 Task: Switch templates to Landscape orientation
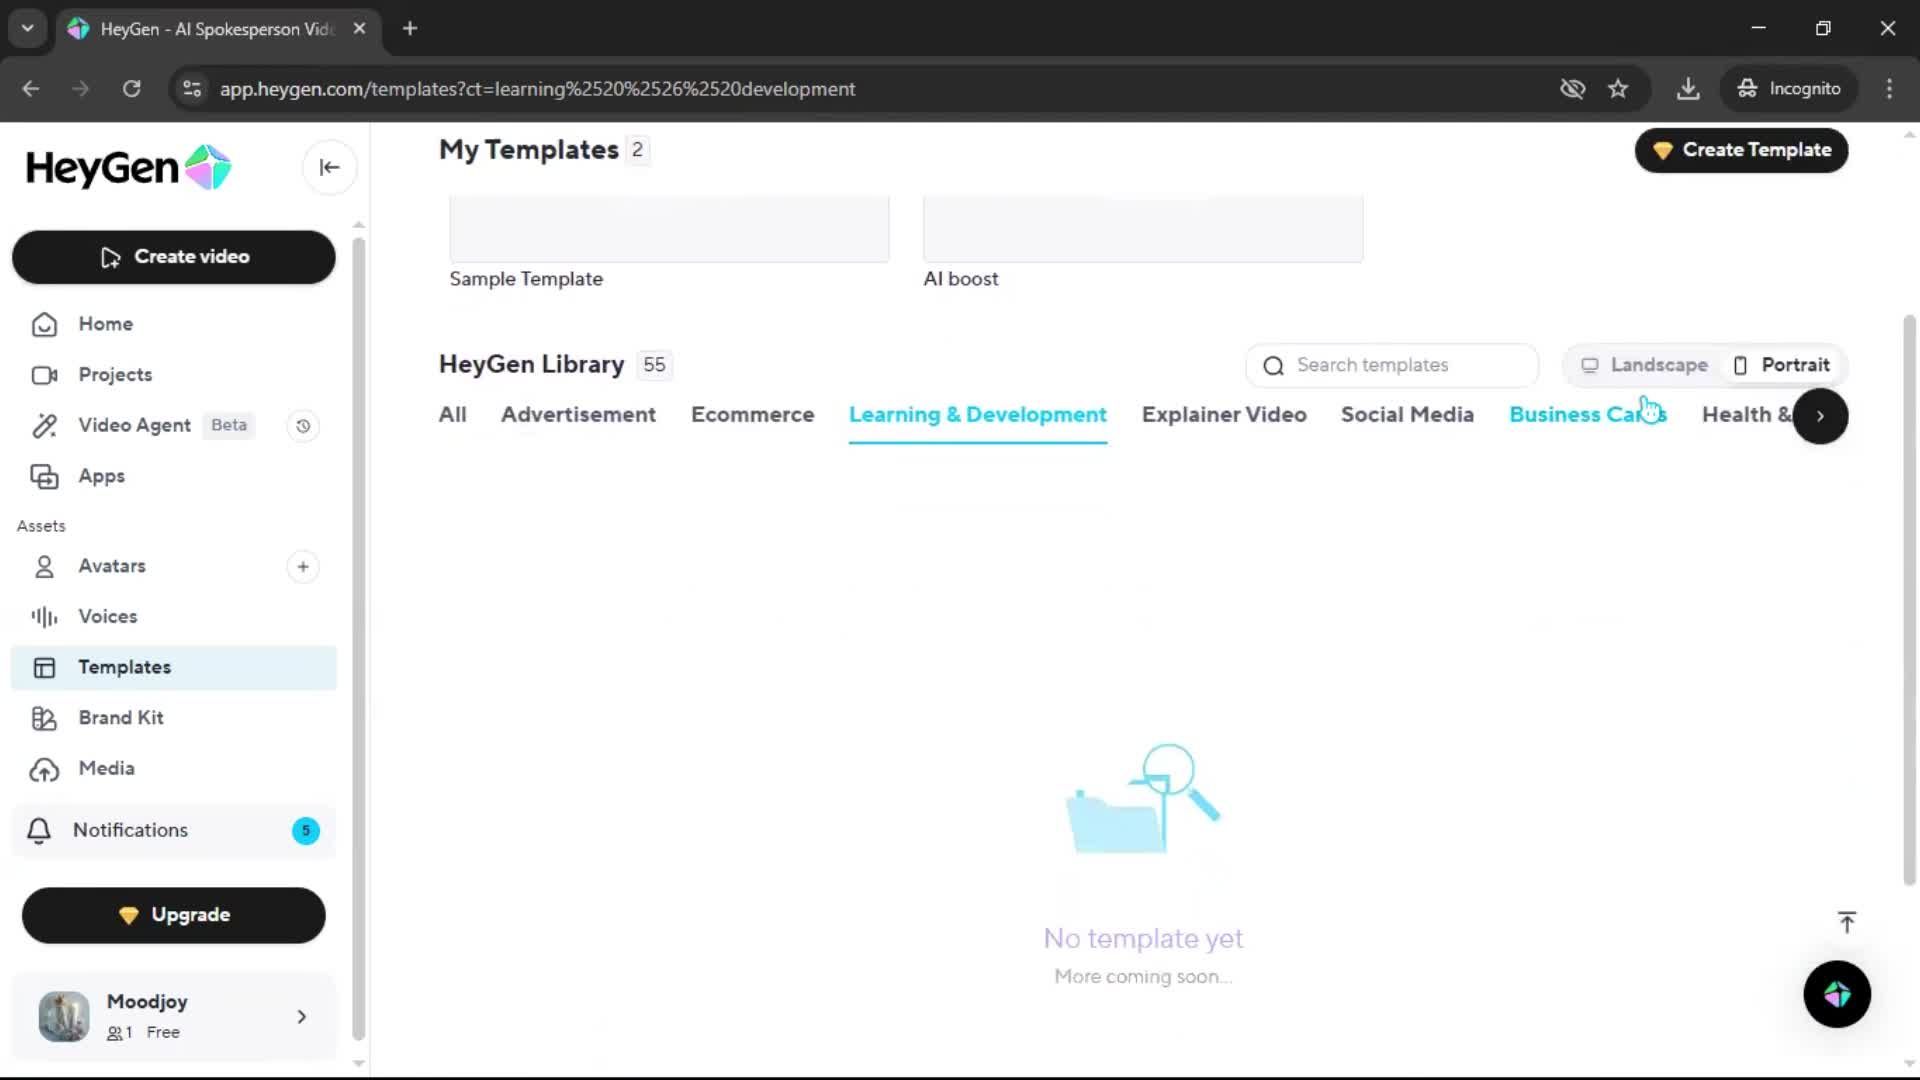pyautogui.click(x=1644, y=365)
